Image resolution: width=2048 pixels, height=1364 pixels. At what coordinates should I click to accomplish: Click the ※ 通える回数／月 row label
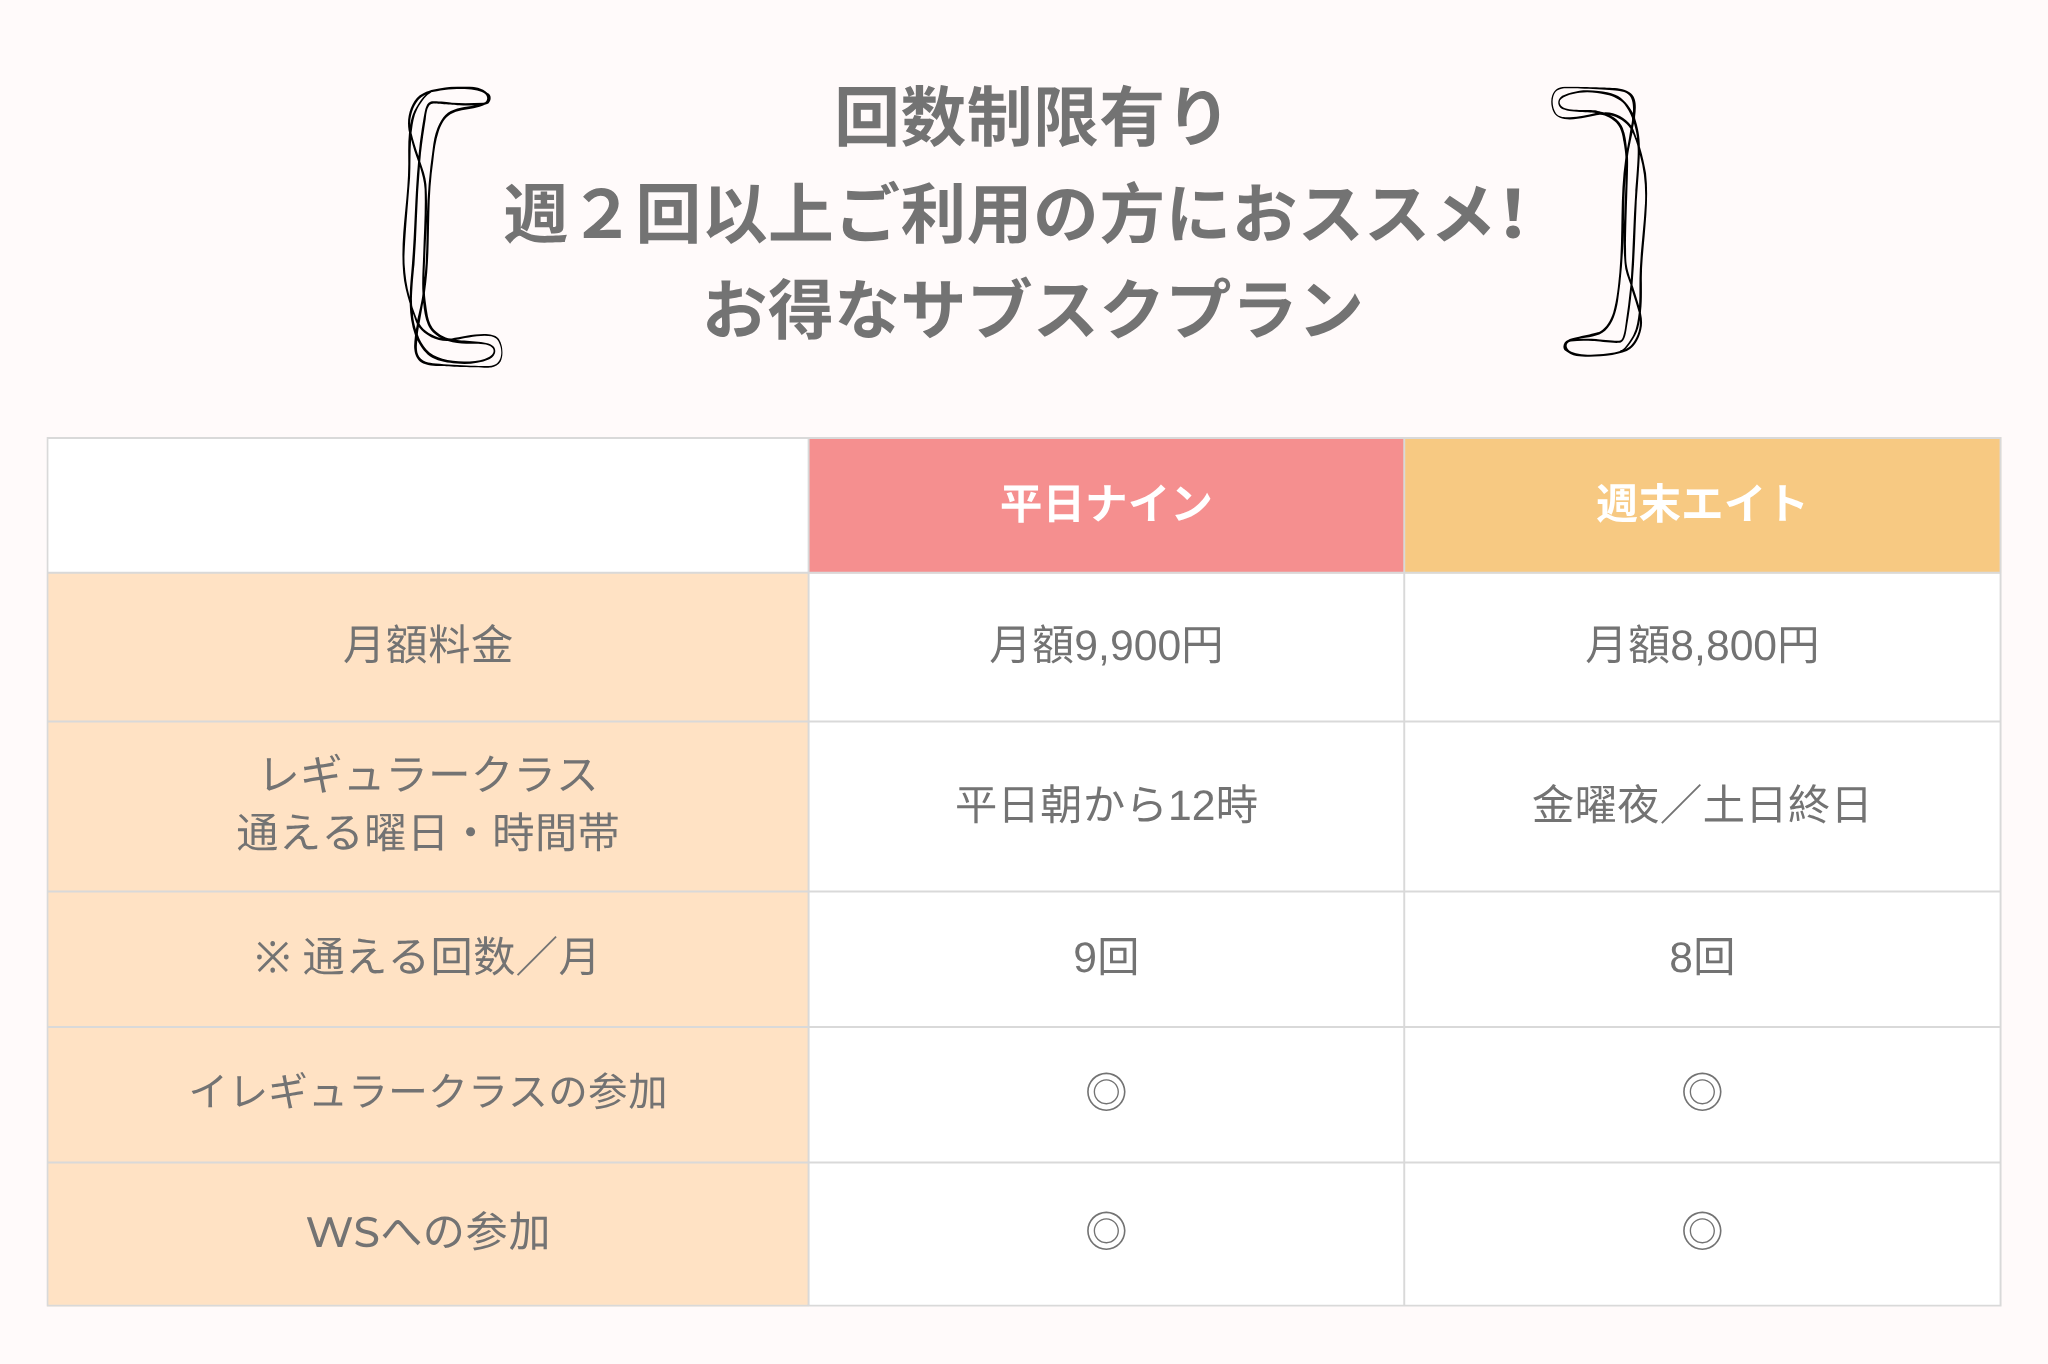(x=428, y=959)
